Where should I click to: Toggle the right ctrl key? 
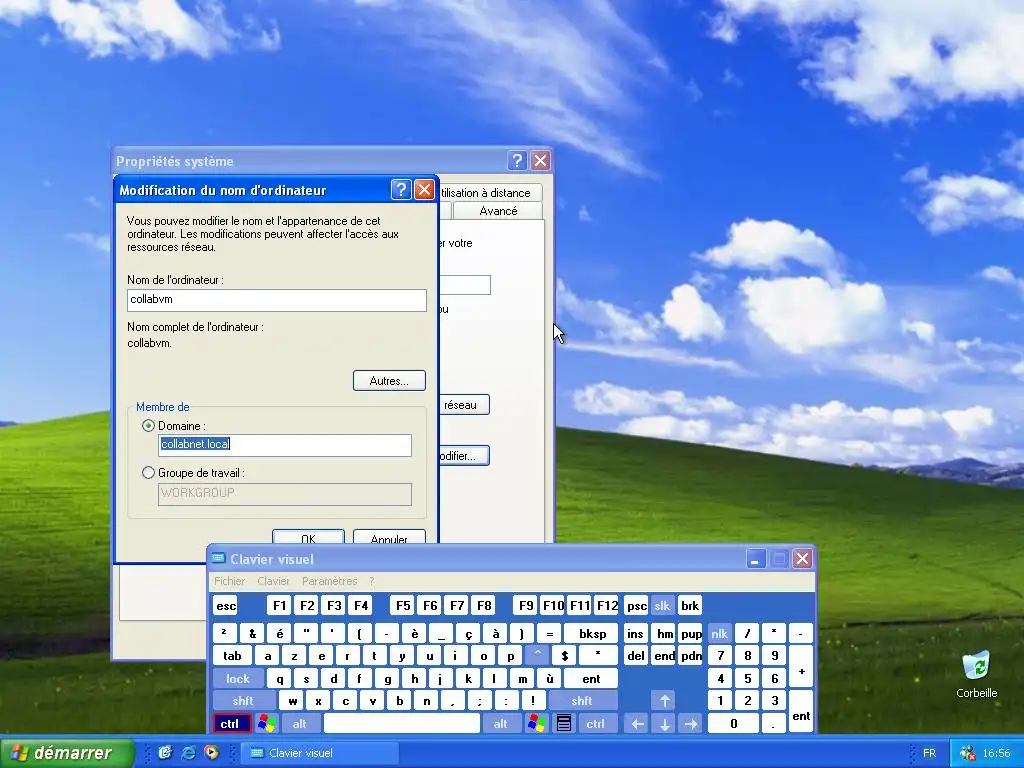click(595, 724)
